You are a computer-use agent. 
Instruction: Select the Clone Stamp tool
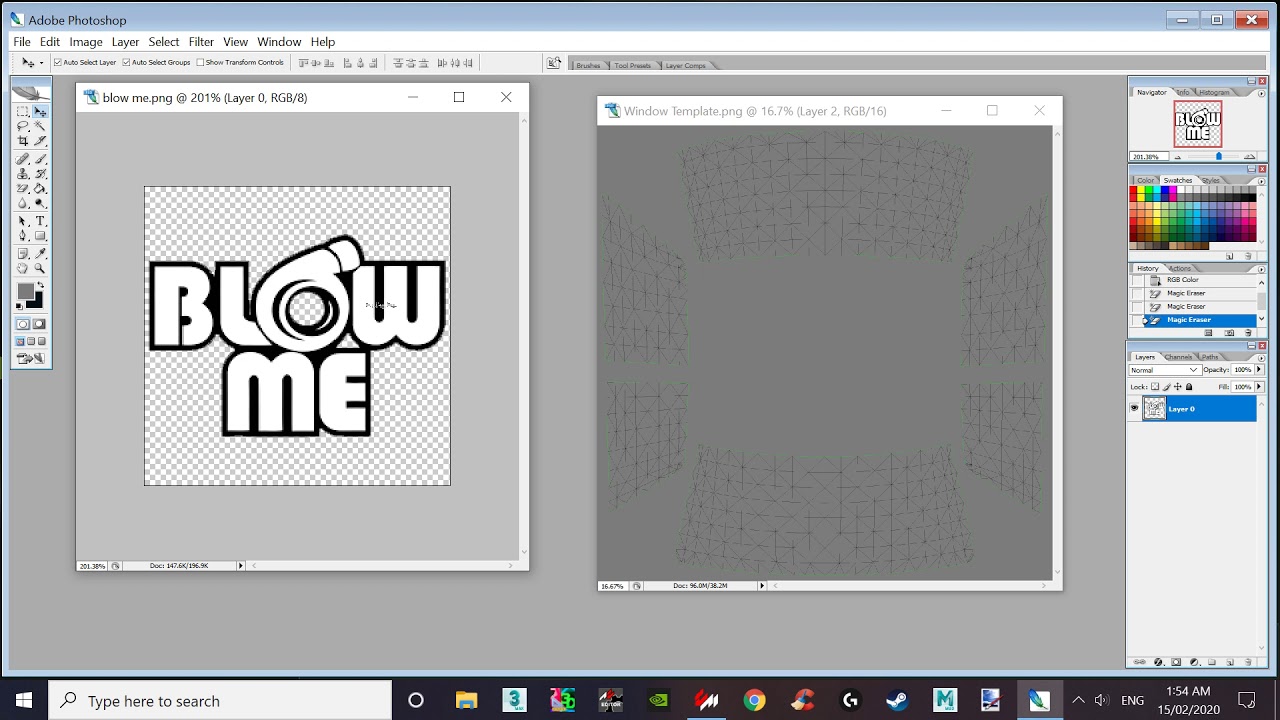(x=22, y=173)
